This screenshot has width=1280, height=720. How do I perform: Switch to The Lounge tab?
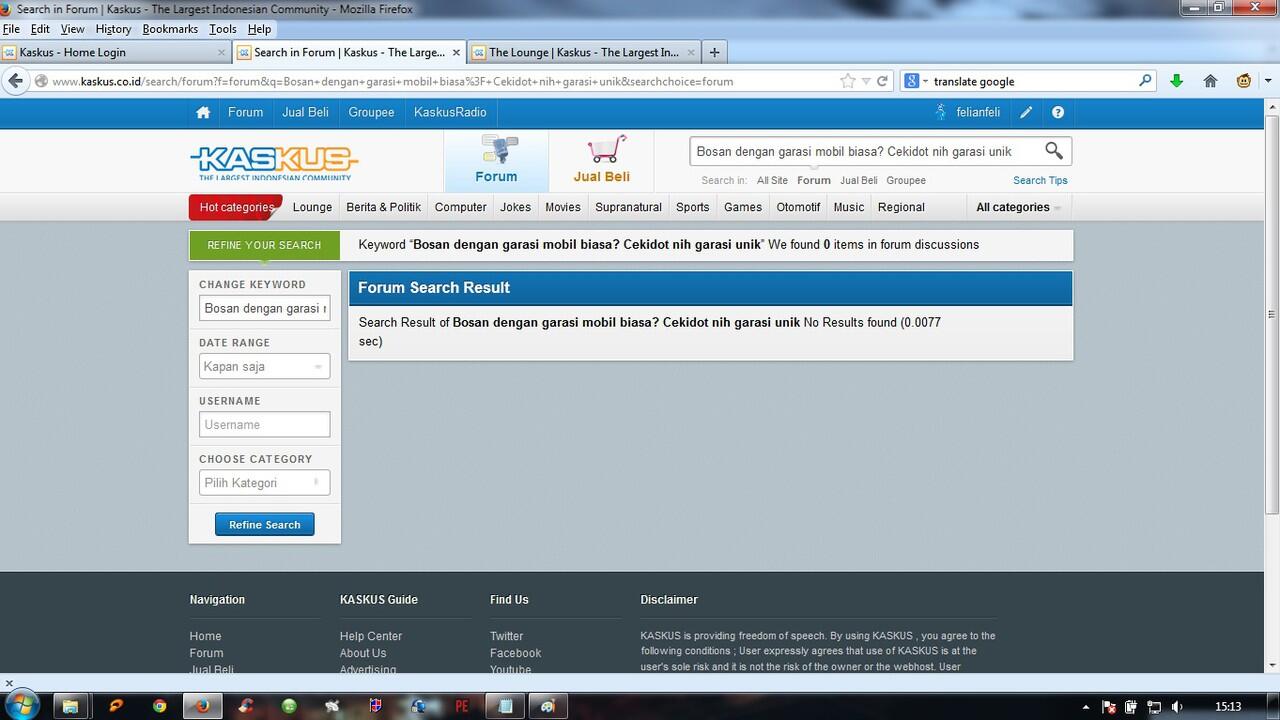(584, 52)
